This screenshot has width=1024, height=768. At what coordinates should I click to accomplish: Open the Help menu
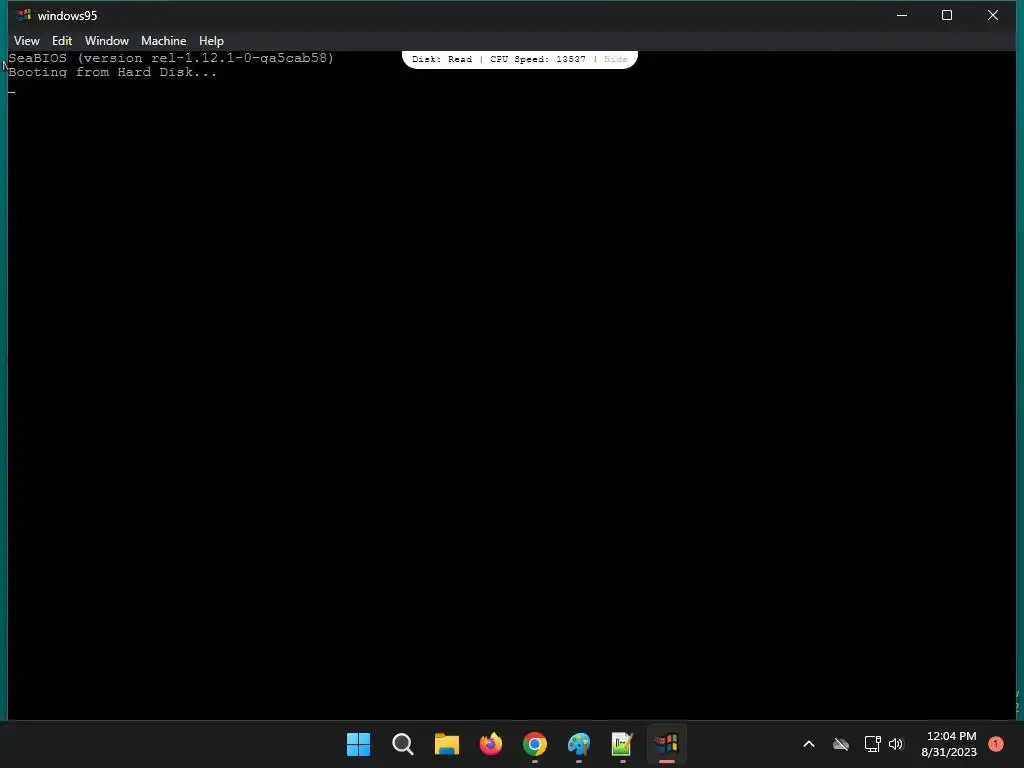pyautogui.click(x=211, y=40)
